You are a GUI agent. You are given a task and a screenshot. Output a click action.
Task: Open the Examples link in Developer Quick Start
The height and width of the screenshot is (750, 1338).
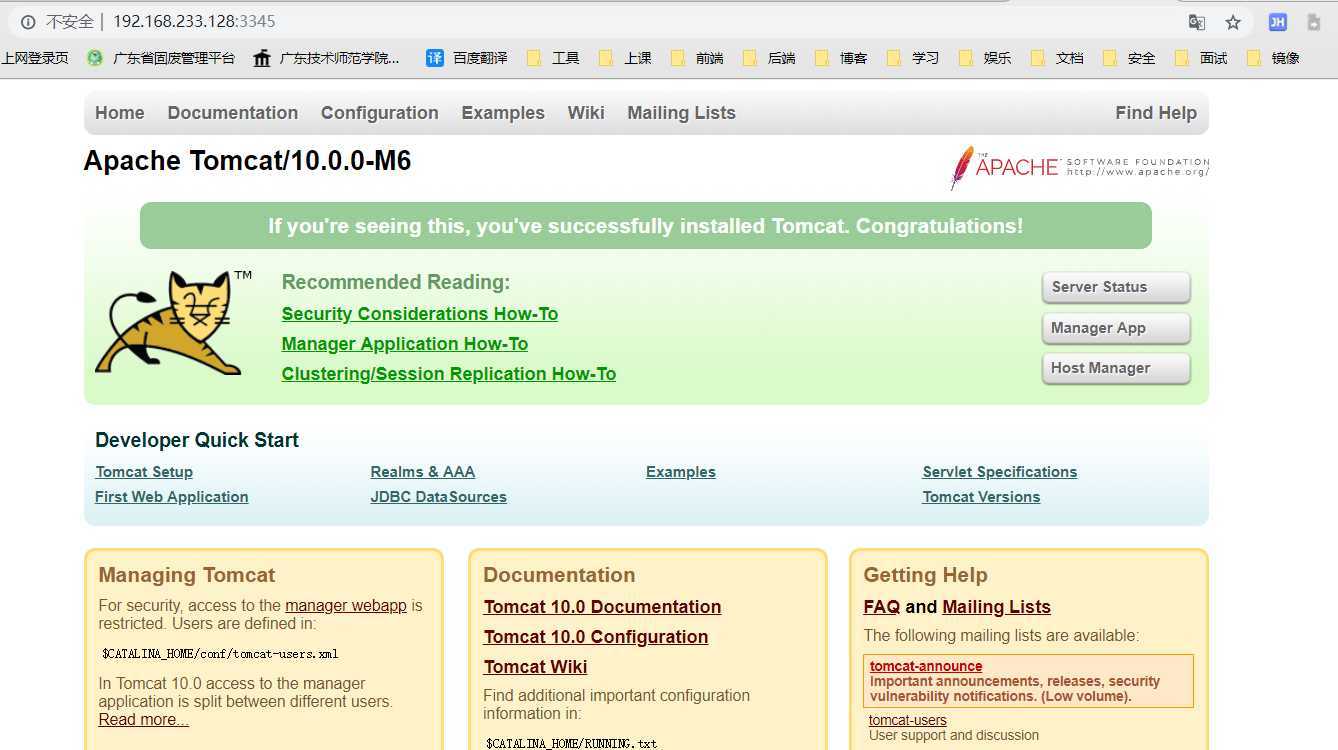coord(681,472)
